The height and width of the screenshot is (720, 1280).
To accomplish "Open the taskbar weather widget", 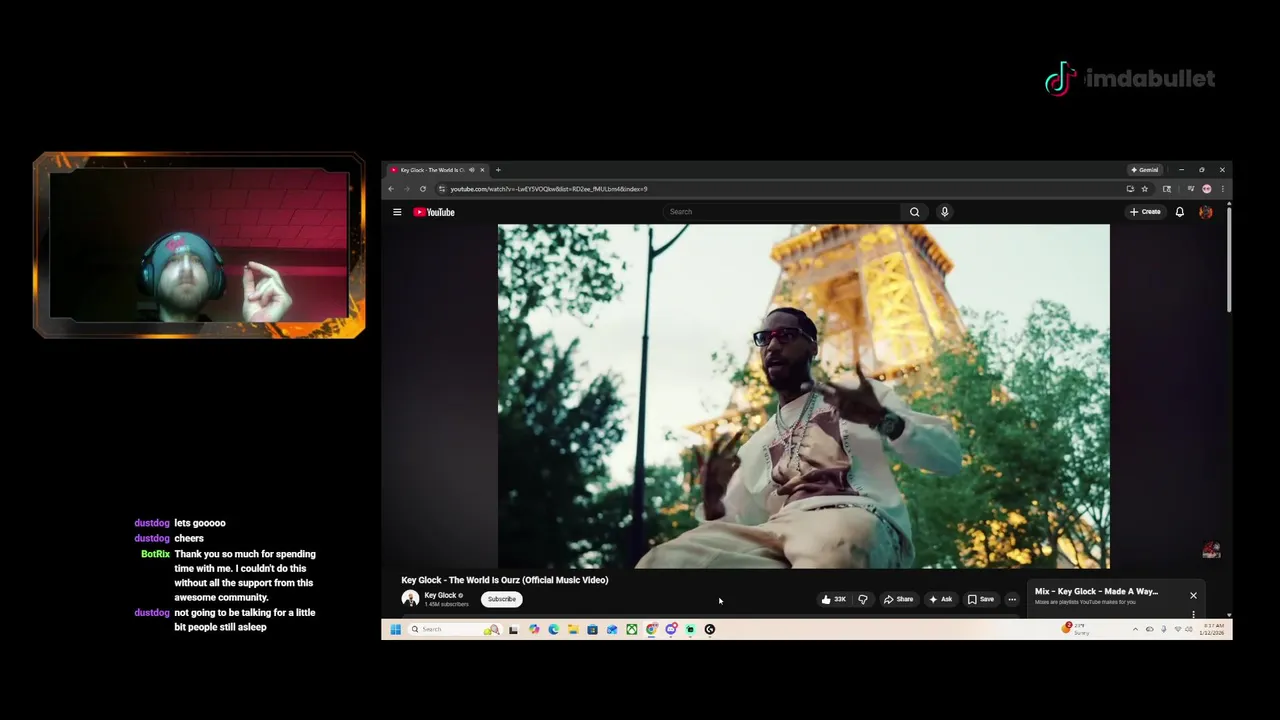I will click(x=1075, y=629).
